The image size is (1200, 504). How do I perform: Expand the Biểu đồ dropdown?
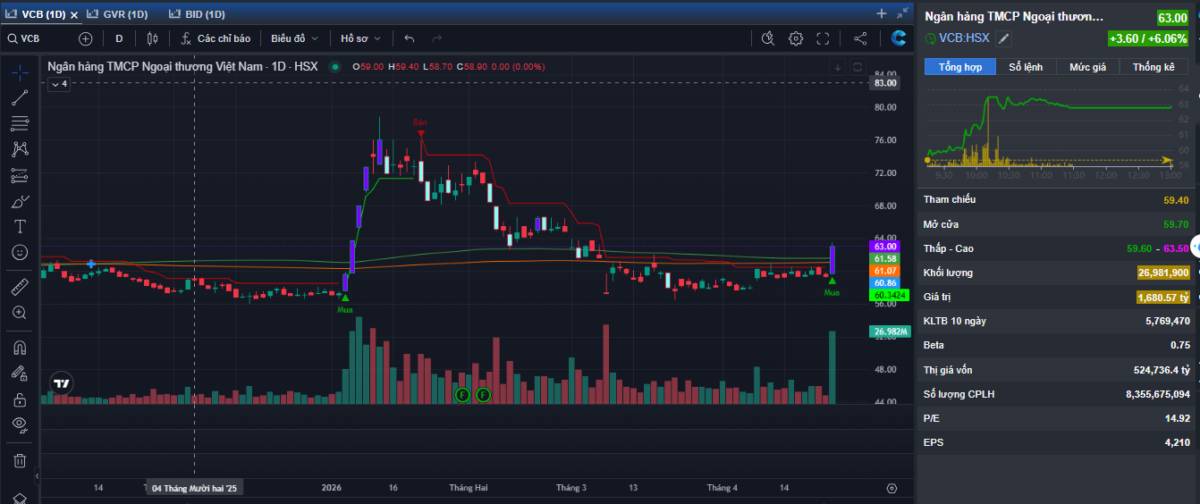[x=294, y=38]
